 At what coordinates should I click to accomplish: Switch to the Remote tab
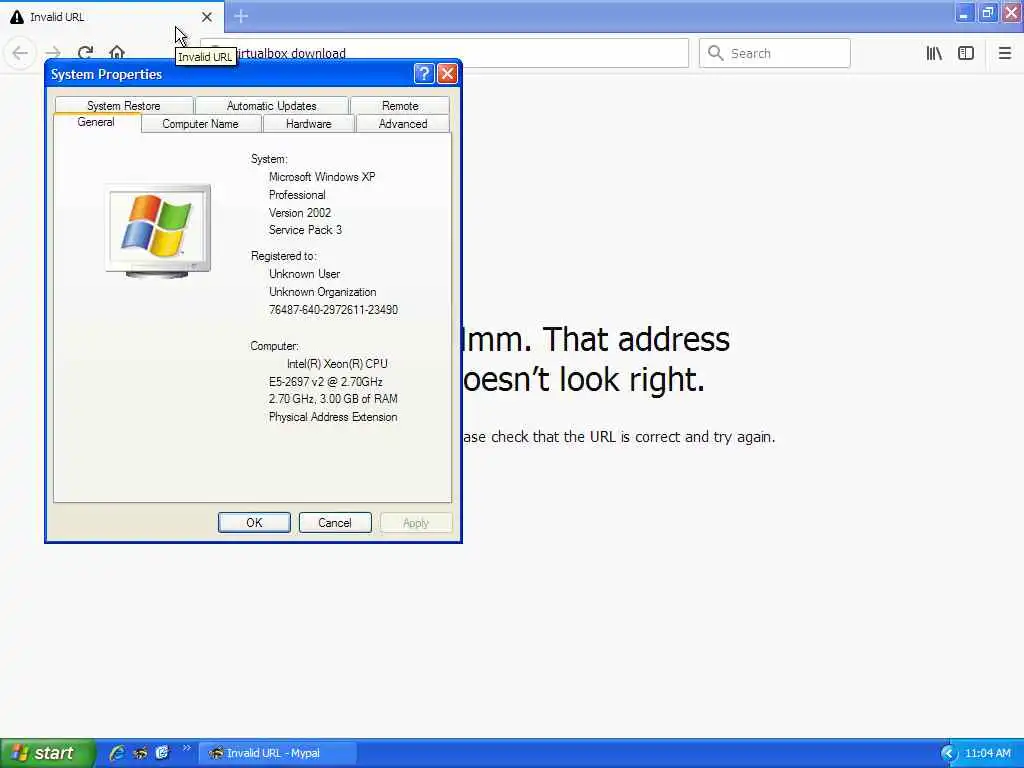[400, 106]
